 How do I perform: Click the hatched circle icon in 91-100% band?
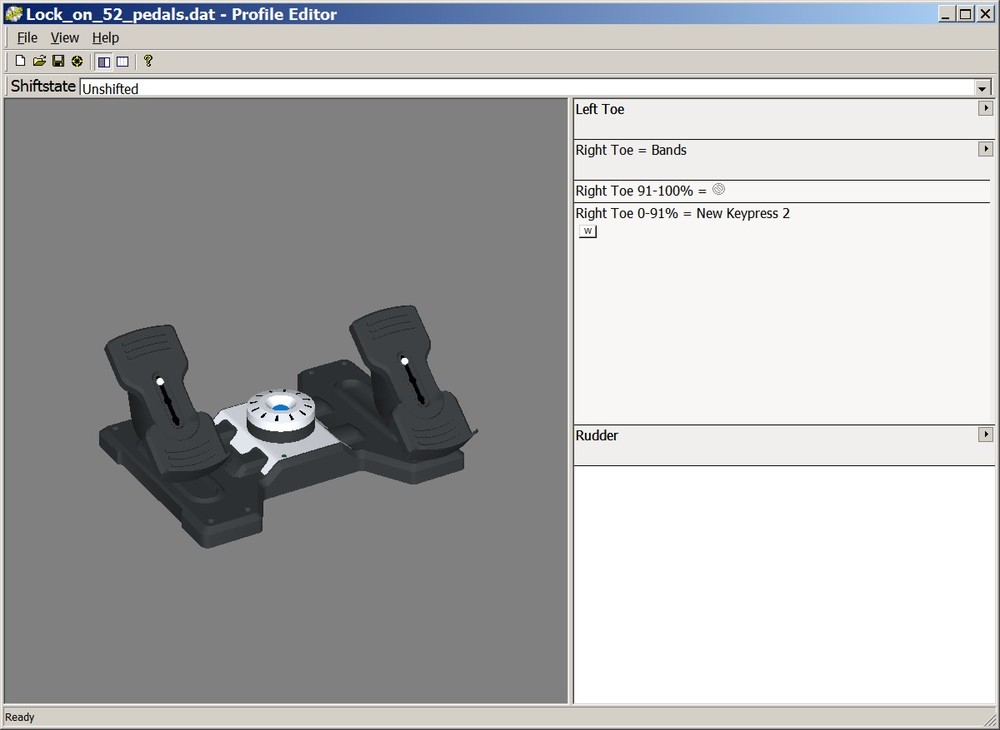pyautogui.click(x=719, y=189)
